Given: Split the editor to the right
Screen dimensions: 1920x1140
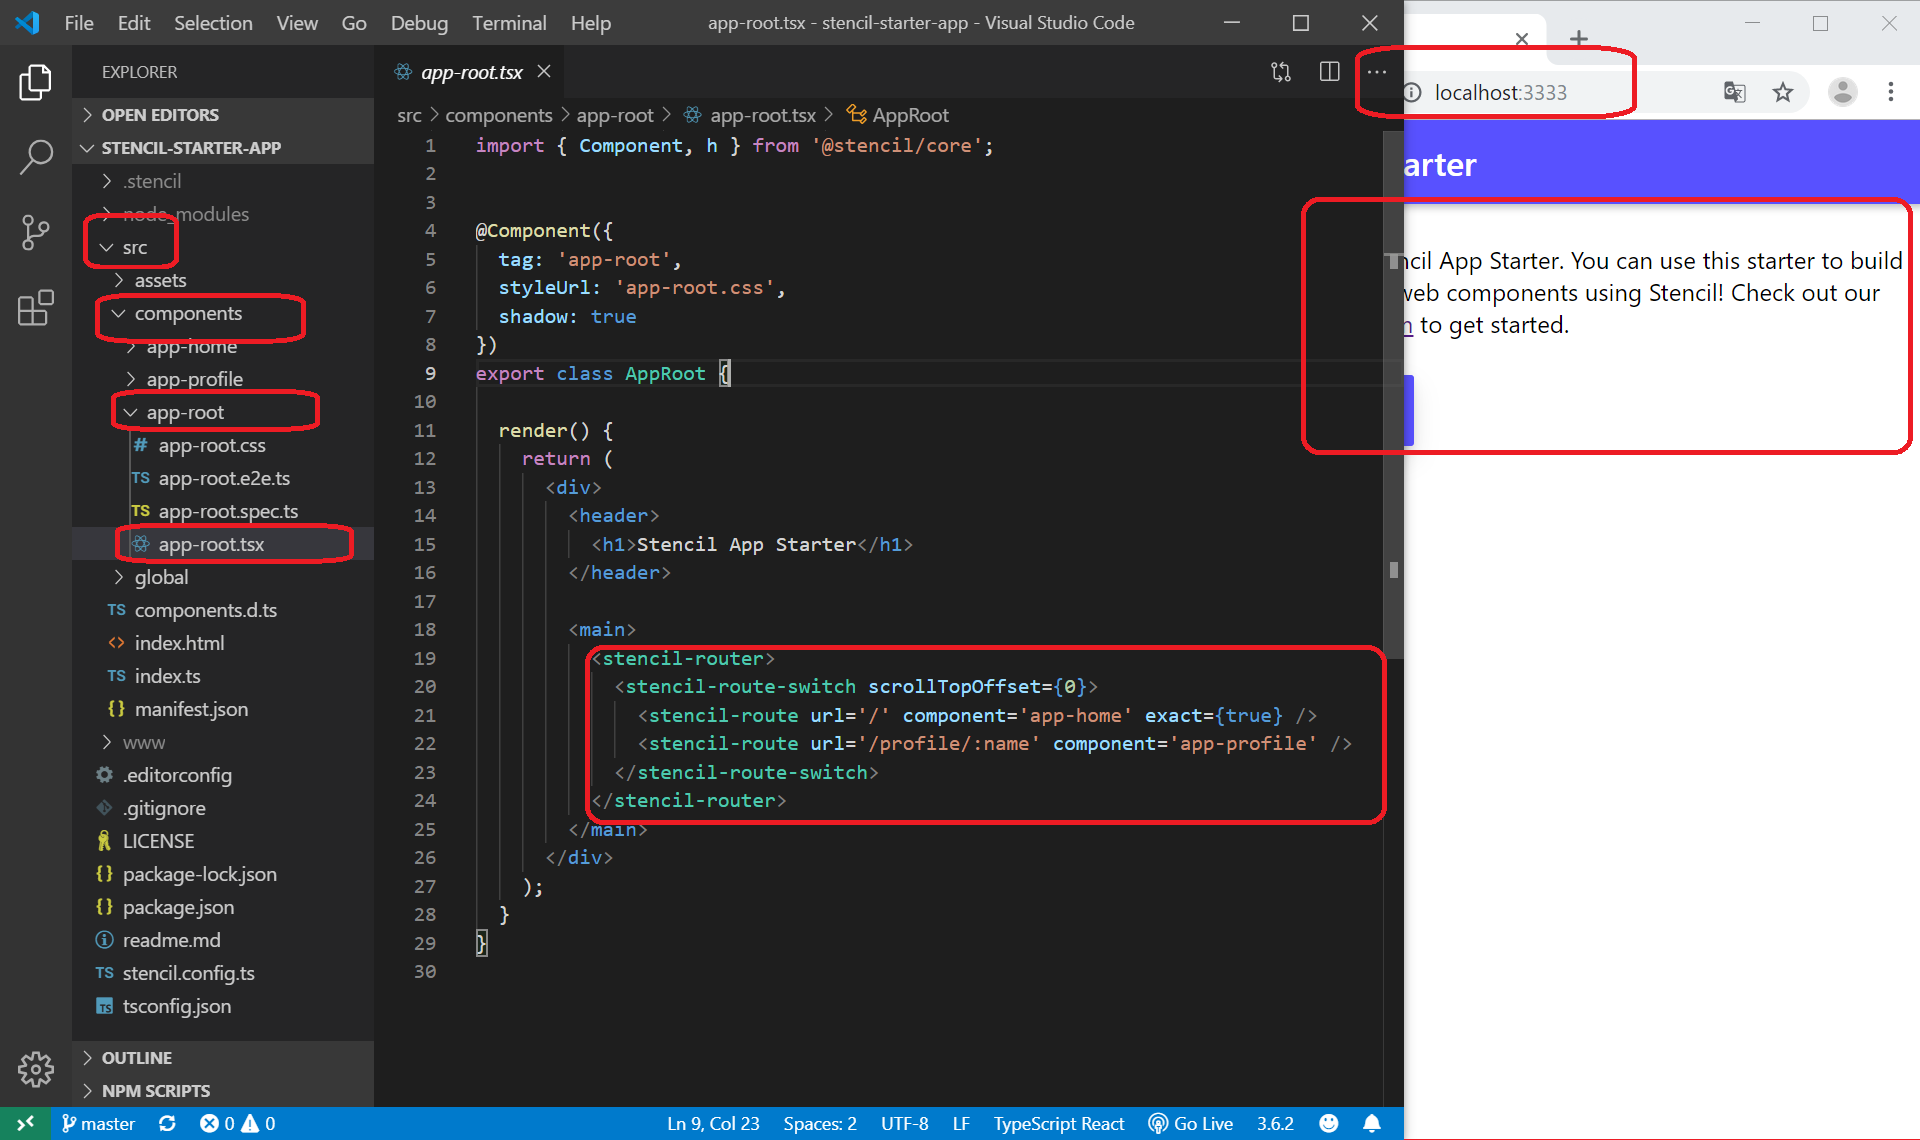Looking at the screenshot, I should tap(1329, 72).
